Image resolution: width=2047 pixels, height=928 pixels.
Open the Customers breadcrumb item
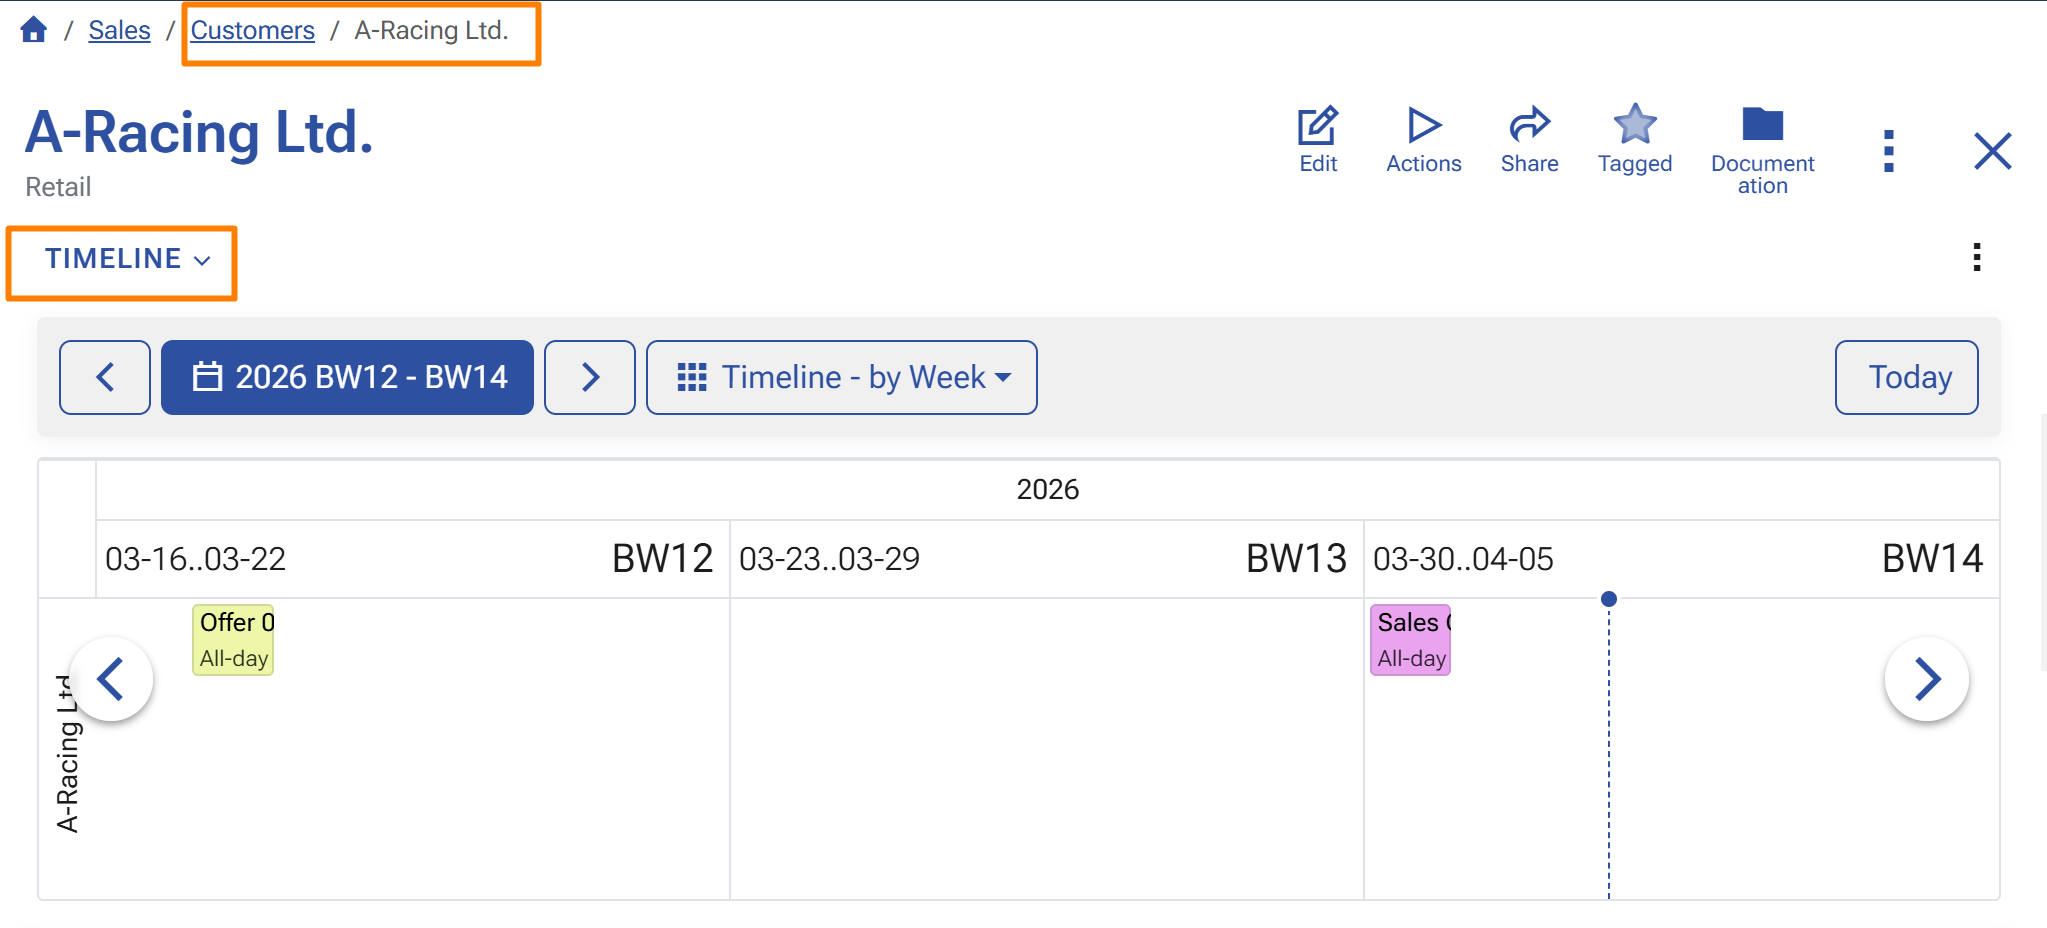252,29
